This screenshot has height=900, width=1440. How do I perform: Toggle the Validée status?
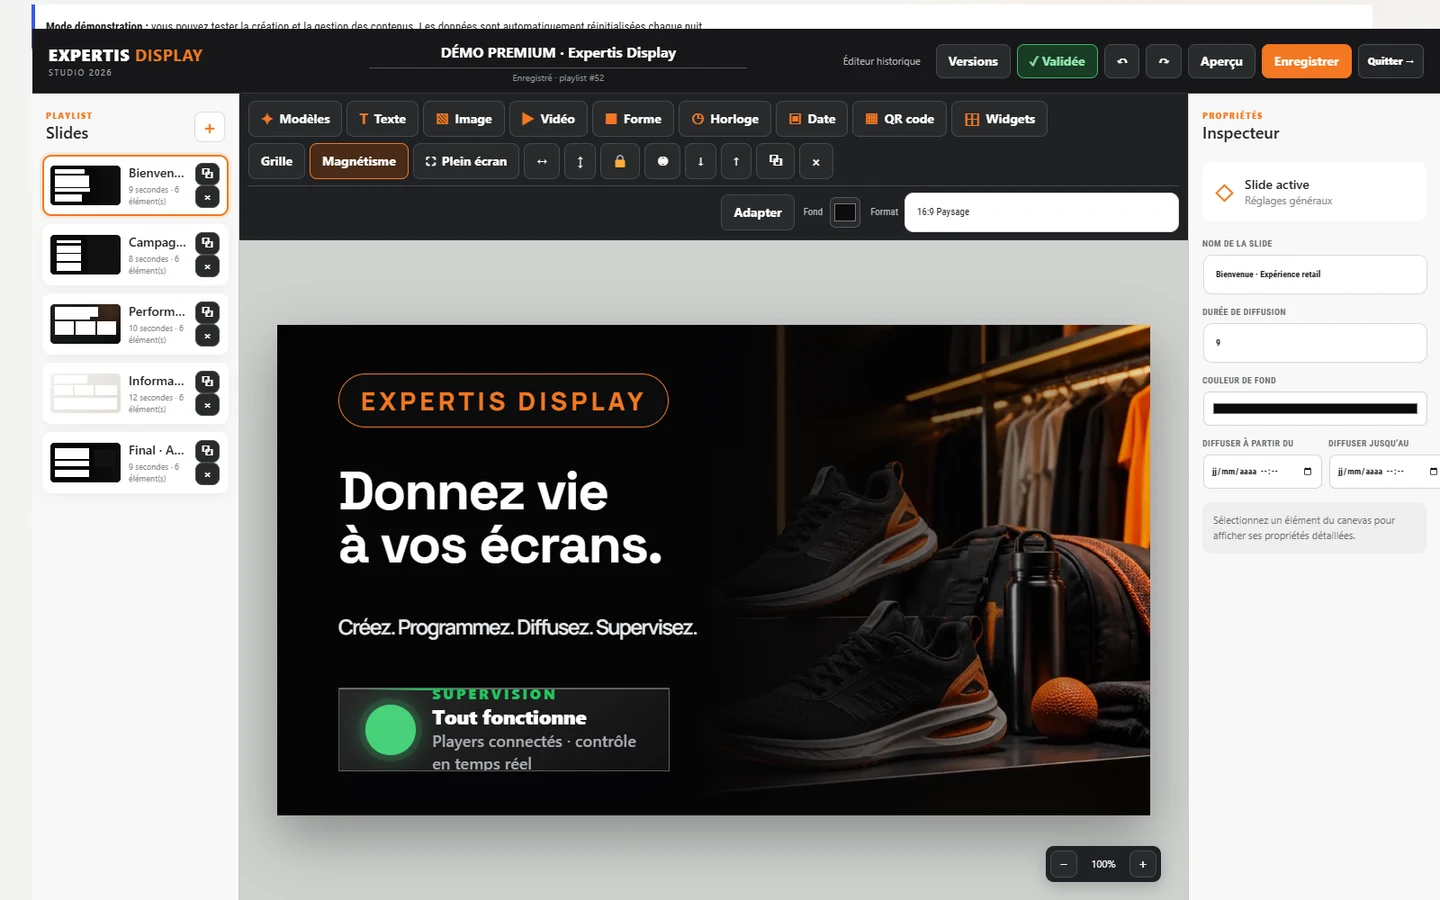pyautogui.click(x=1057, y=61)
